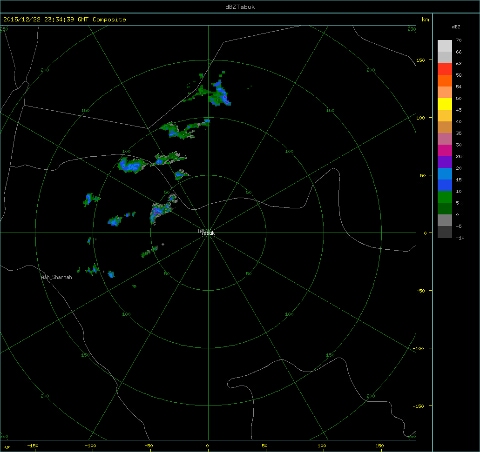The height and width of the screenshot is (452, 480).
Task: Click the yellow 45 dBZ legend swatch
Action: pyautogui.click(x=445, y=104)
